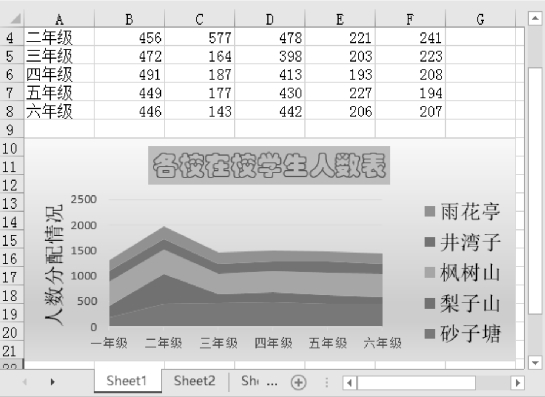The height and width of the screenshot is (397, 545).
Task: Click horizontal scrollbar right arrow
Action: click(518, 383)
